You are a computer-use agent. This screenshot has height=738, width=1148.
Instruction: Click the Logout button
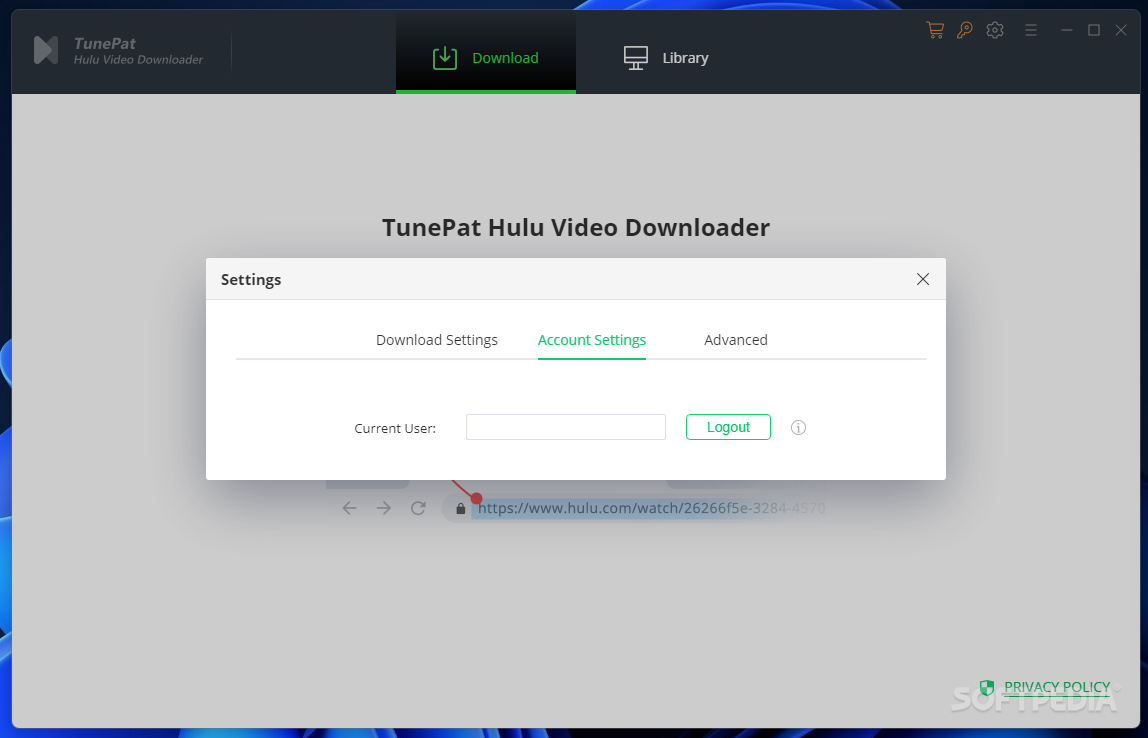(x=728, y=427)
